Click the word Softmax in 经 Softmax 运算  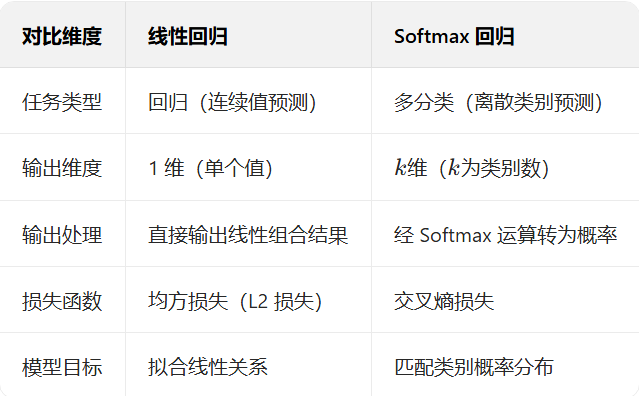pyautogui.click(x=455, y=235)
